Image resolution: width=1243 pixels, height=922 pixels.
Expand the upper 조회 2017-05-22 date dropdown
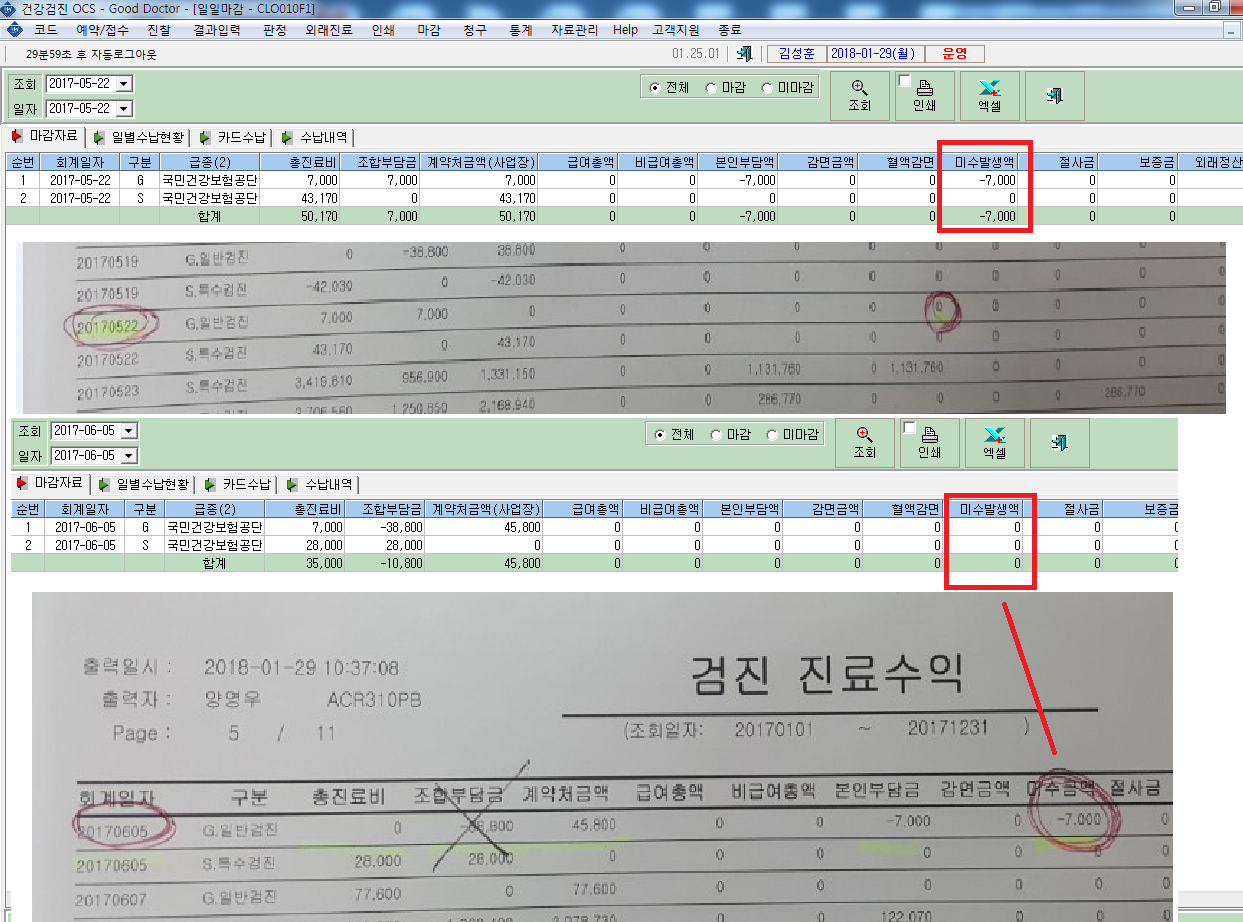pos(125,84)
